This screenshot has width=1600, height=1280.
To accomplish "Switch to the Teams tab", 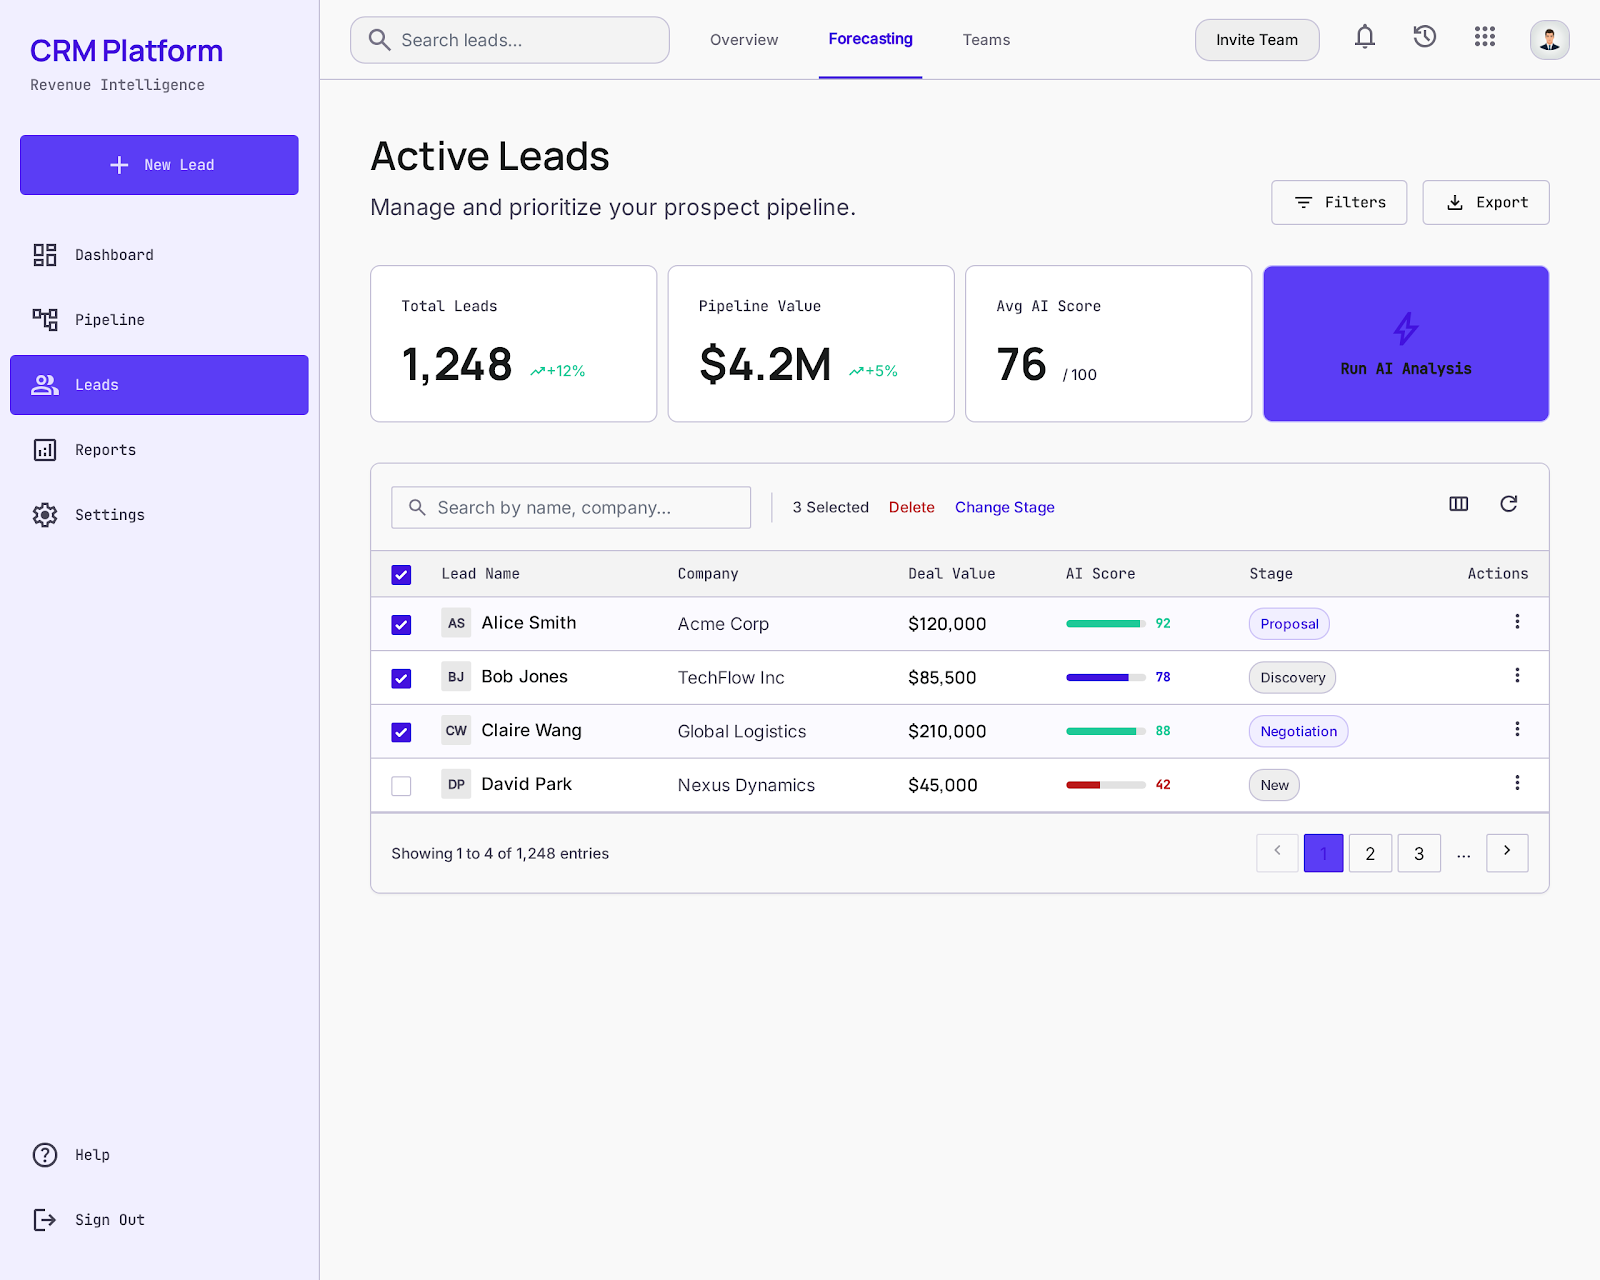I will coord(986,40).
